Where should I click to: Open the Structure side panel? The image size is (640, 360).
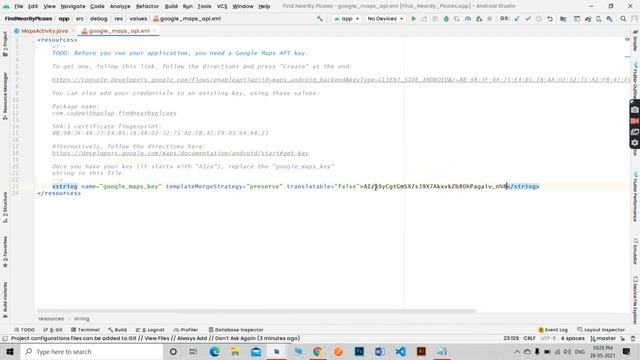point(5,207)
